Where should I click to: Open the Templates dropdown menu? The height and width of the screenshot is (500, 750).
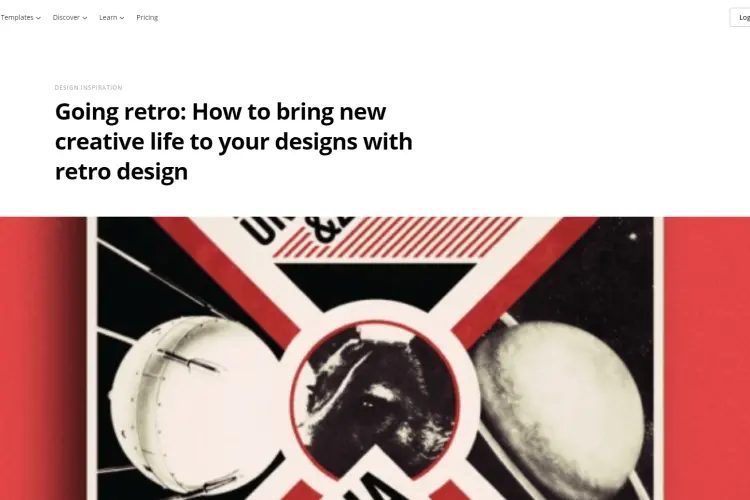[x=20, y=17]
